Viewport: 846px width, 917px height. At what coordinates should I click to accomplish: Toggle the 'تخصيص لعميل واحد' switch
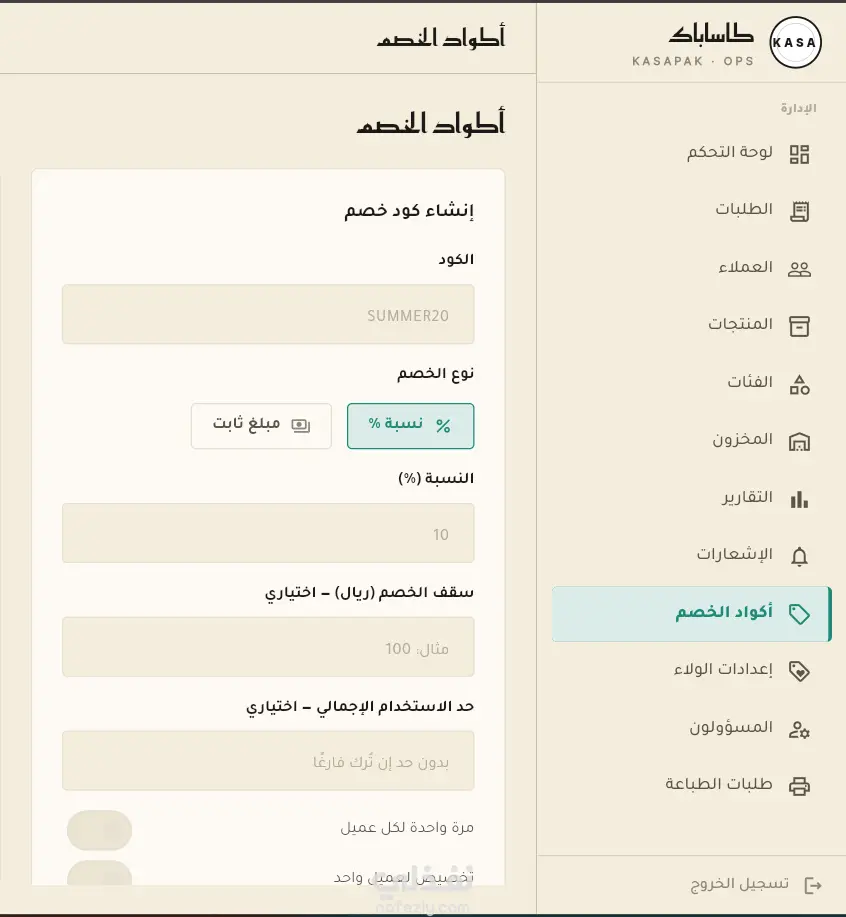99,873
